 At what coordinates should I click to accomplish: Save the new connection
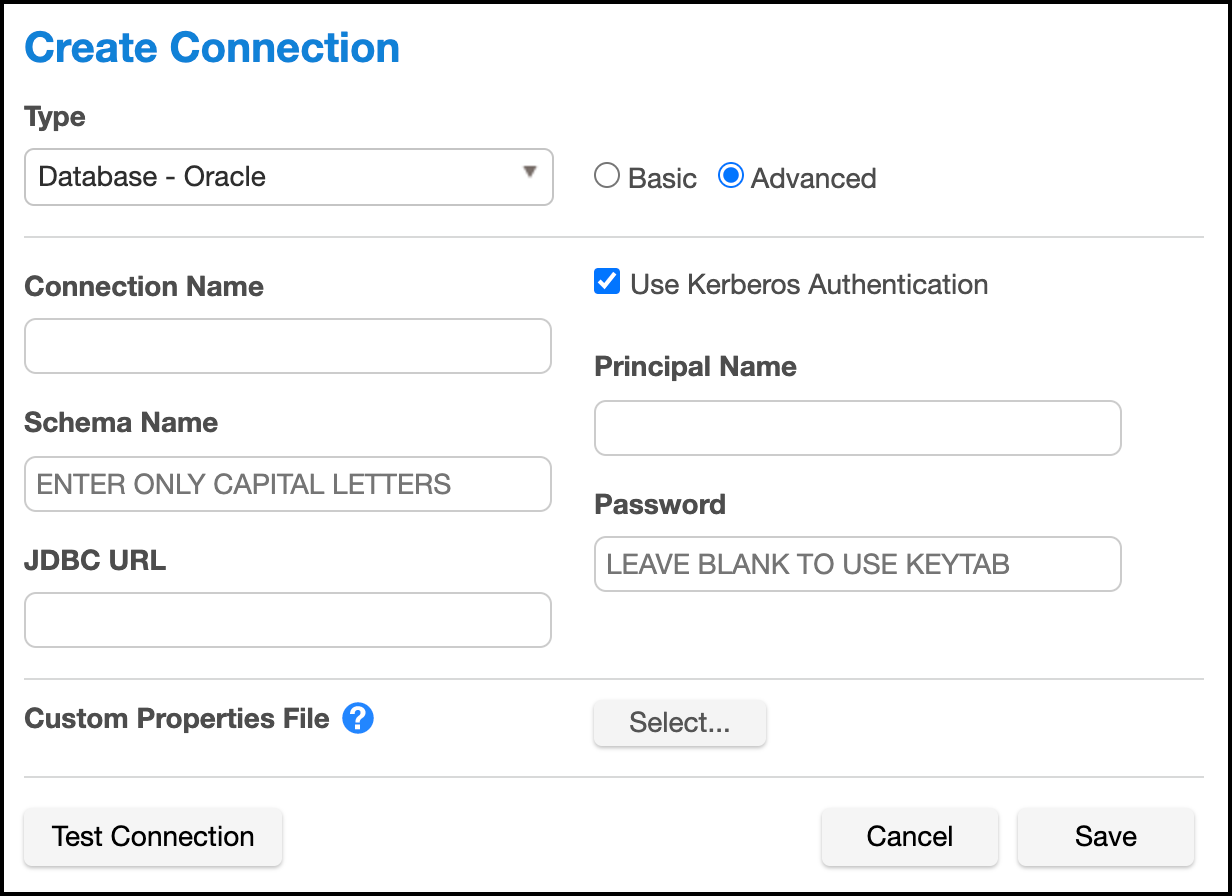[1105, 837]
